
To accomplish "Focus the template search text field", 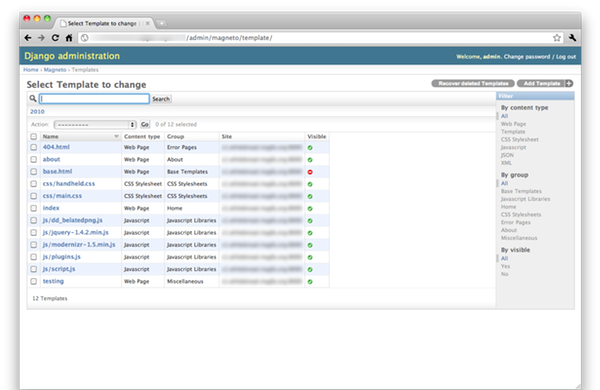I will [94, 99].
